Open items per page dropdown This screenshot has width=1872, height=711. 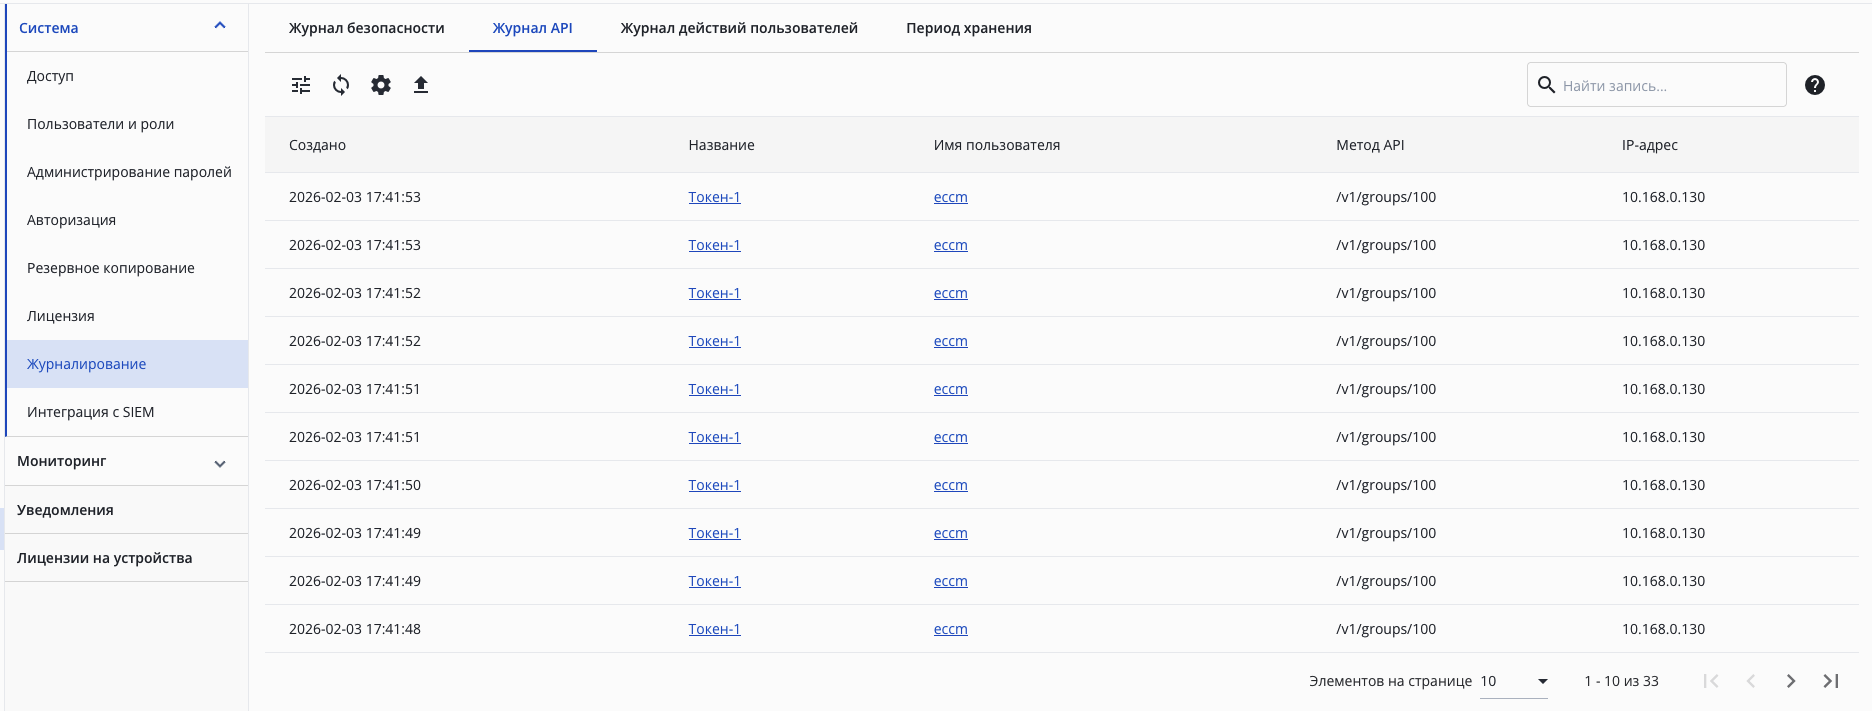(1514, 681)
